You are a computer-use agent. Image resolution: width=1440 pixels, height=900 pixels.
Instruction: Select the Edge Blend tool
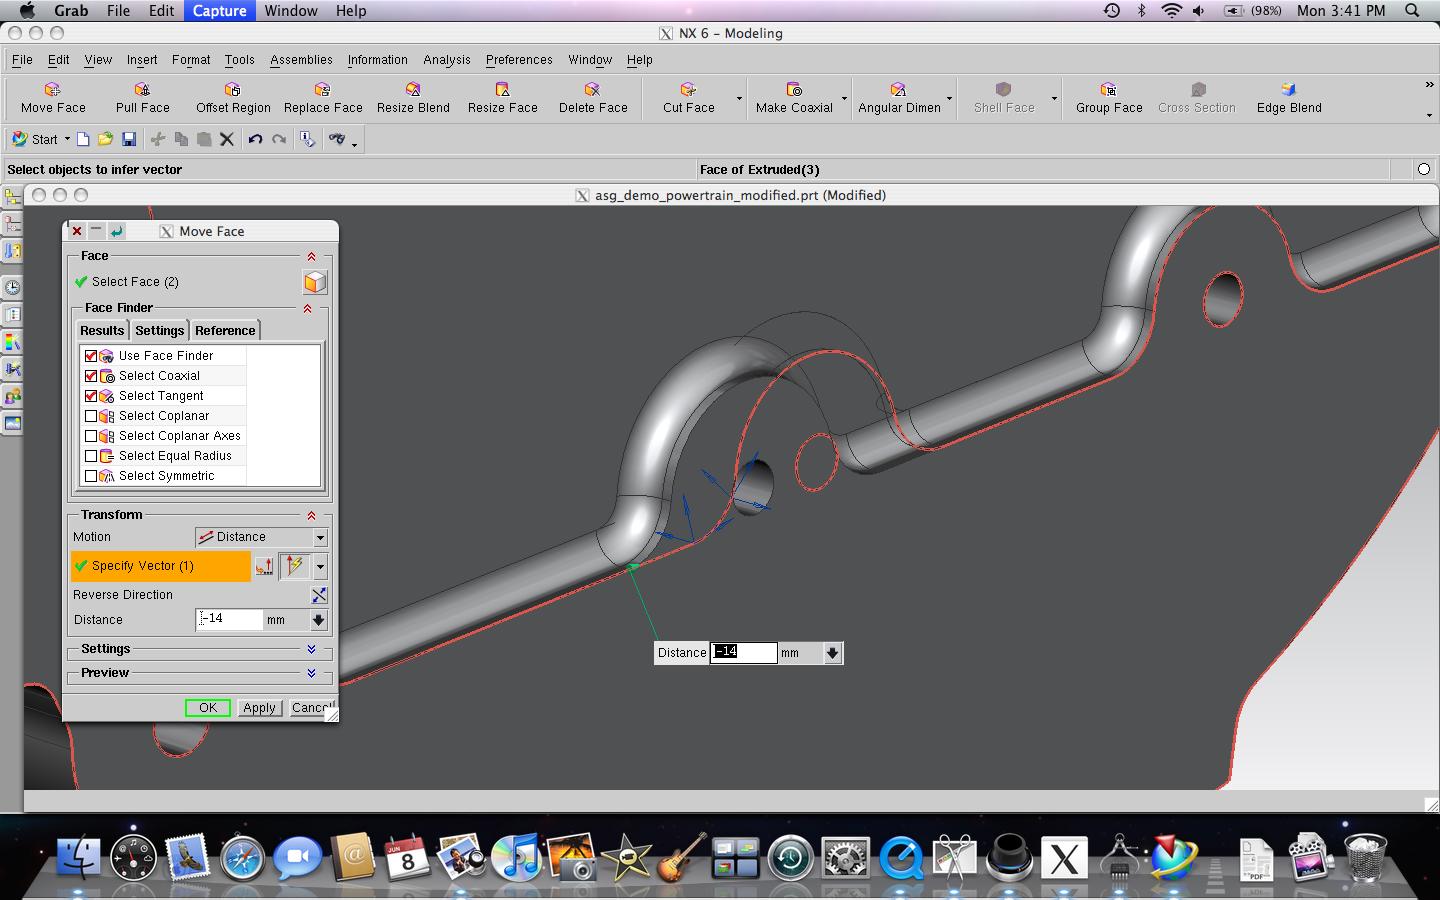pyautogui.click(x=1289, y=98)
